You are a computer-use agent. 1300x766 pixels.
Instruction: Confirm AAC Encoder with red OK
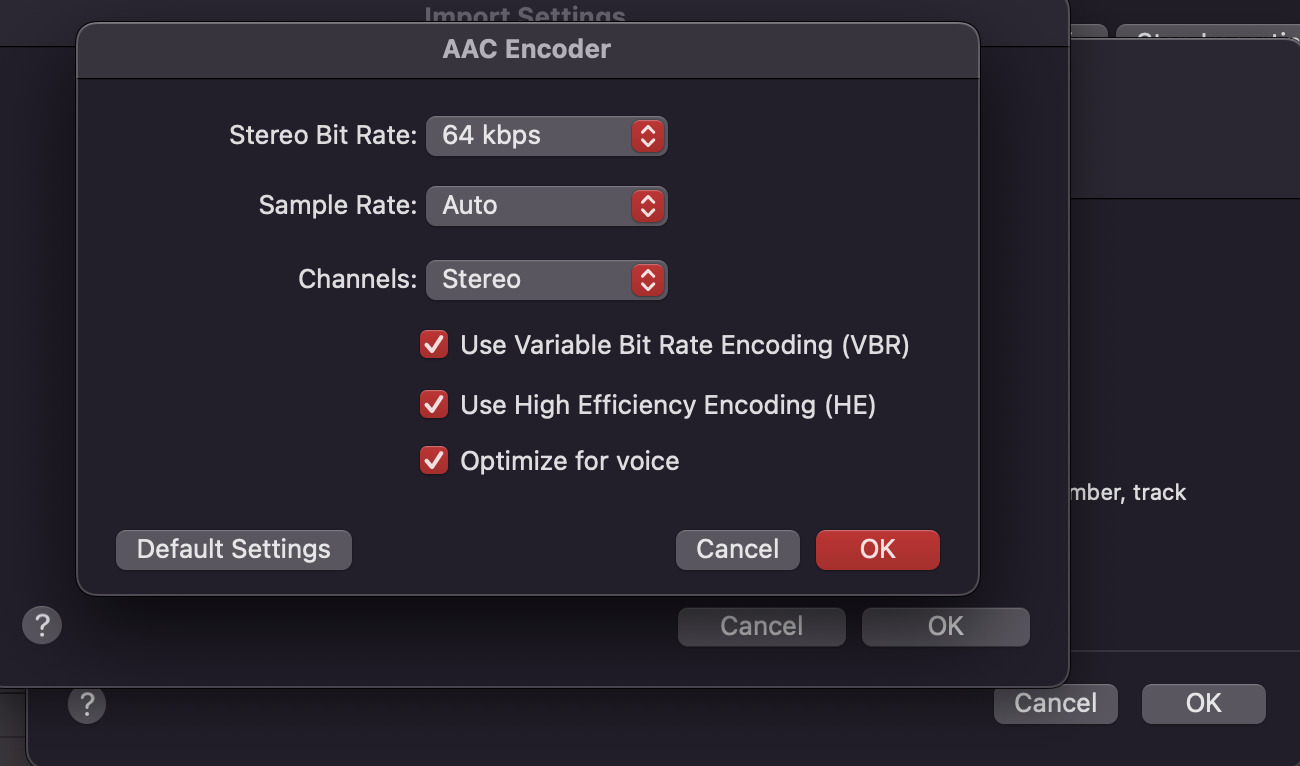pos(877,549)
